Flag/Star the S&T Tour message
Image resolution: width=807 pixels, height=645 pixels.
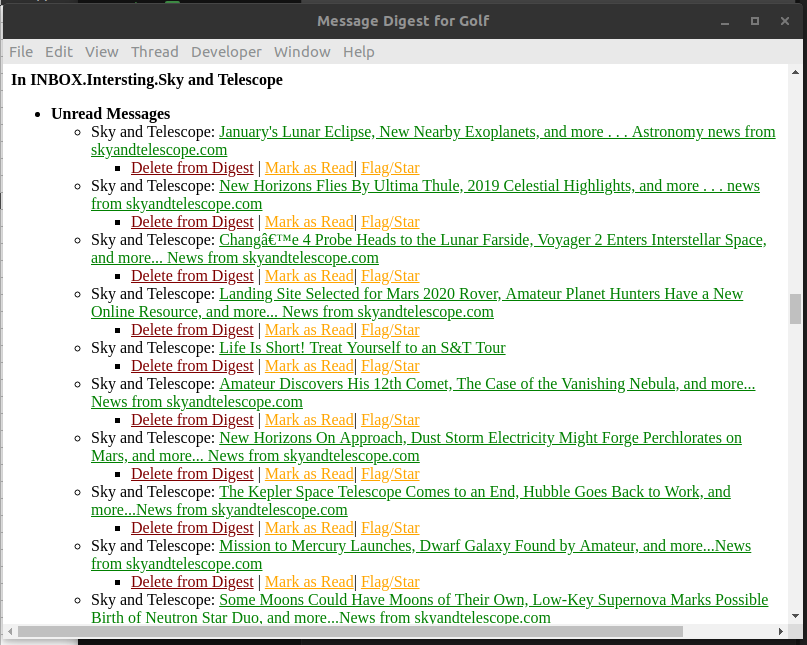[x=390, y=366]
